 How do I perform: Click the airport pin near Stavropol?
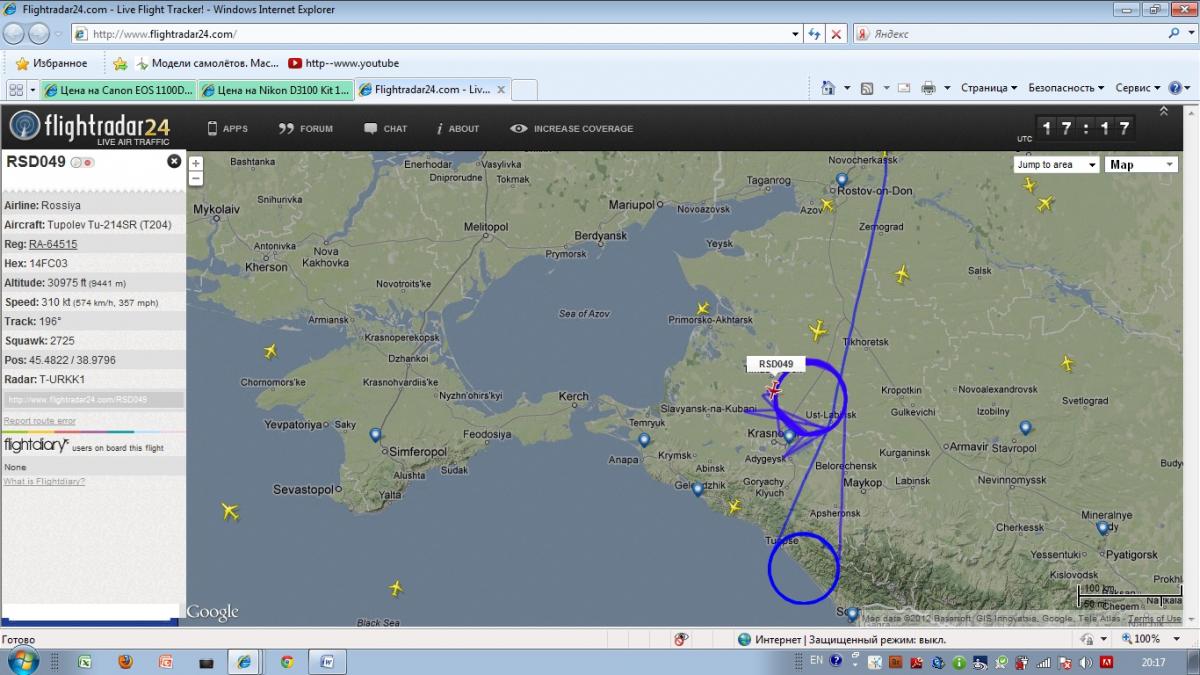click(x=1025, y=428)
